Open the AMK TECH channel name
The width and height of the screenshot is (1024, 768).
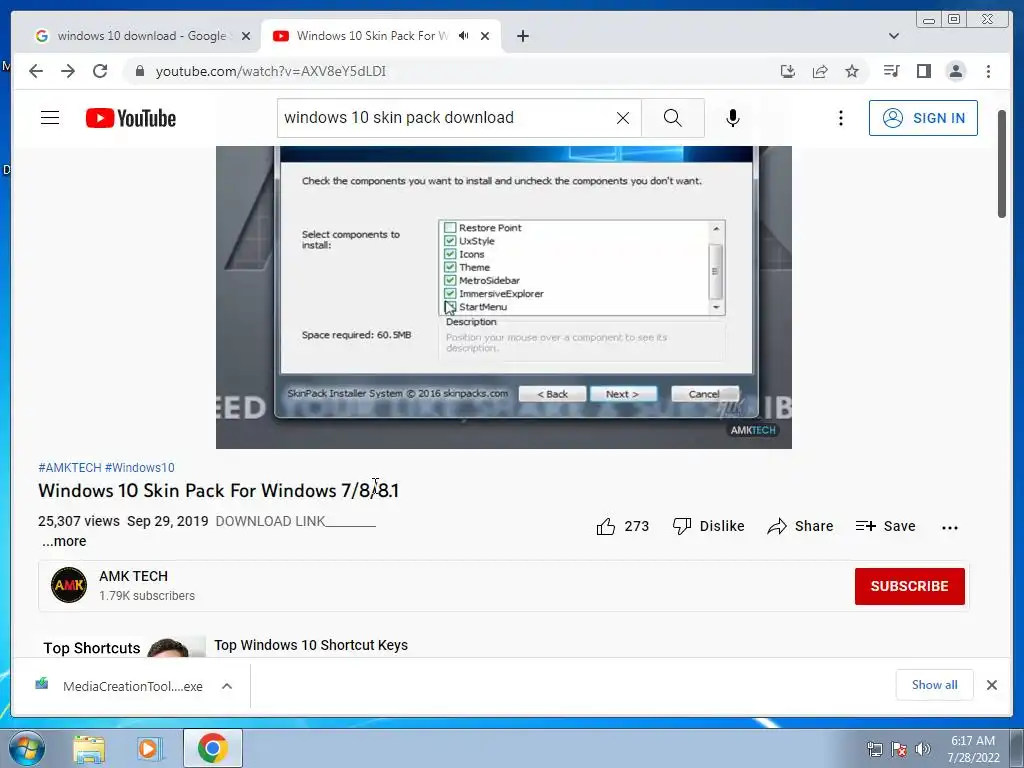[133, 576]
